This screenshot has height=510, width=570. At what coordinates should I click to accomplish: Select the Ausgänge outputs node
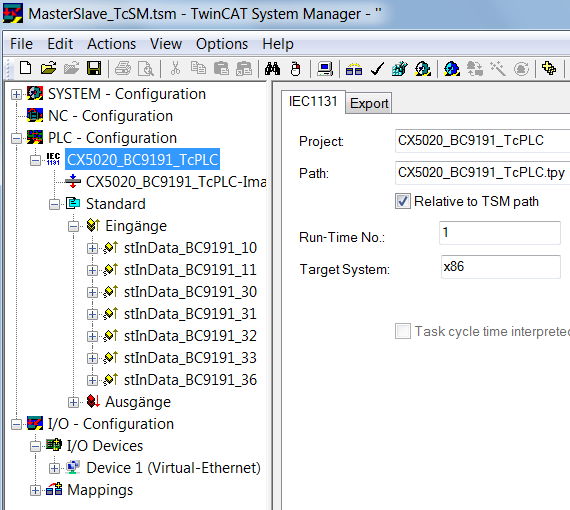point(138,402)
